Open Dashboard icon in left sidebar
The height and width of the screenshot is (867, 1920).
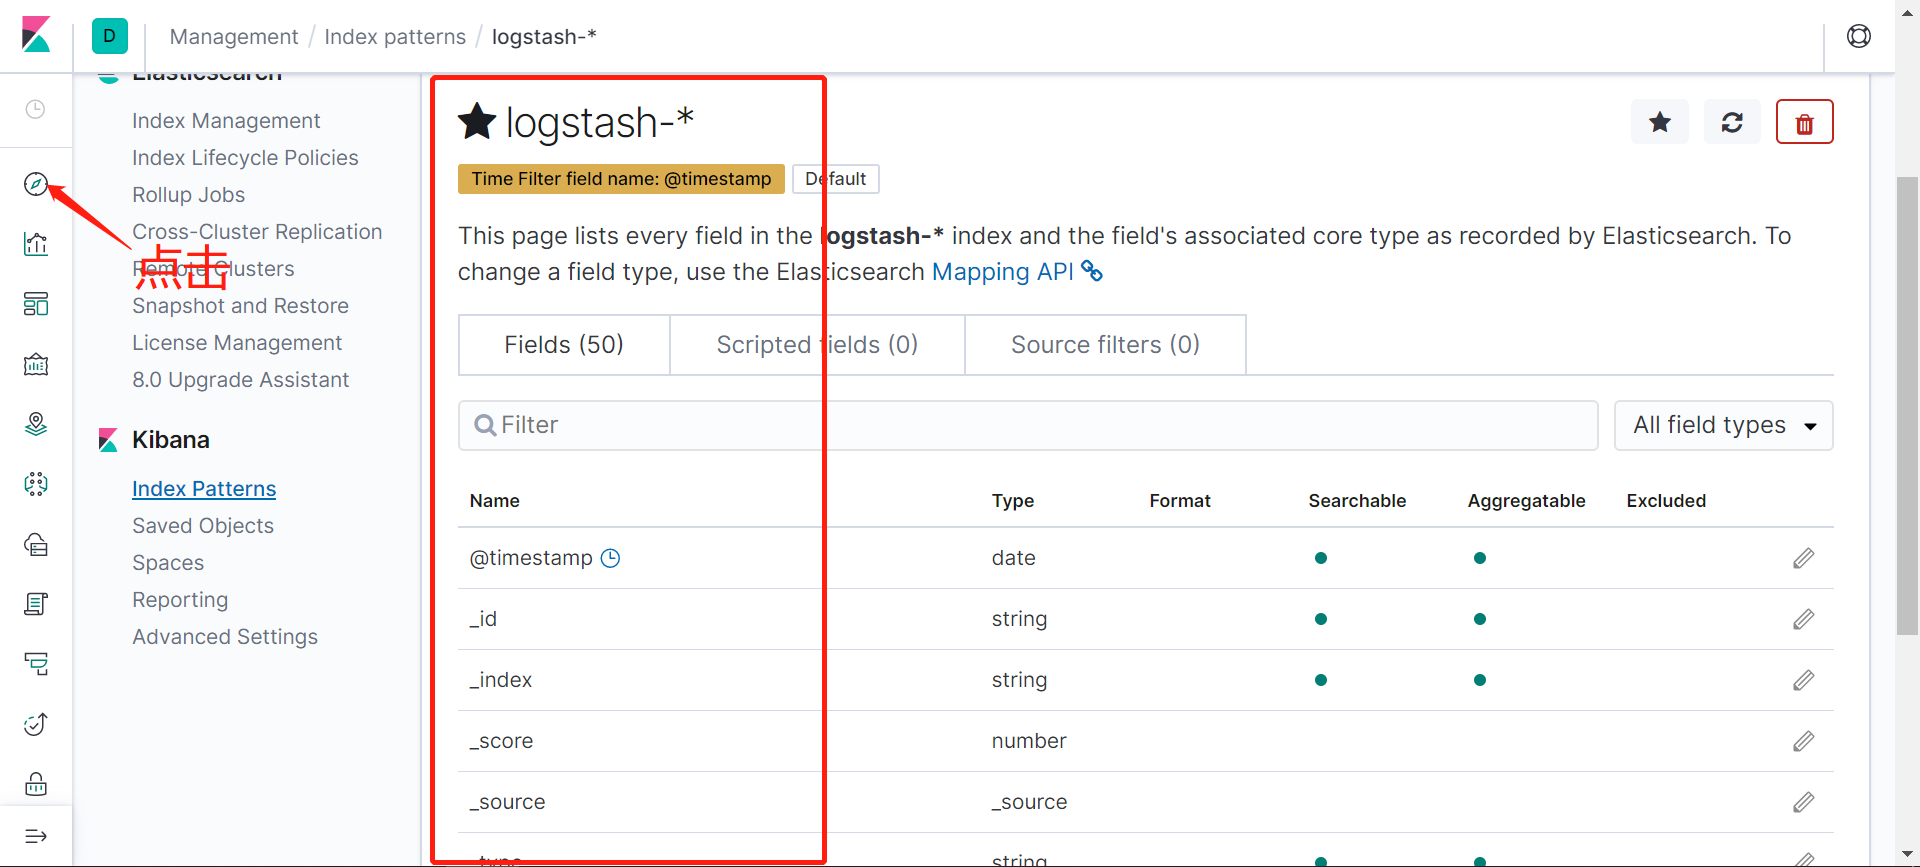(x=36, y=304)
